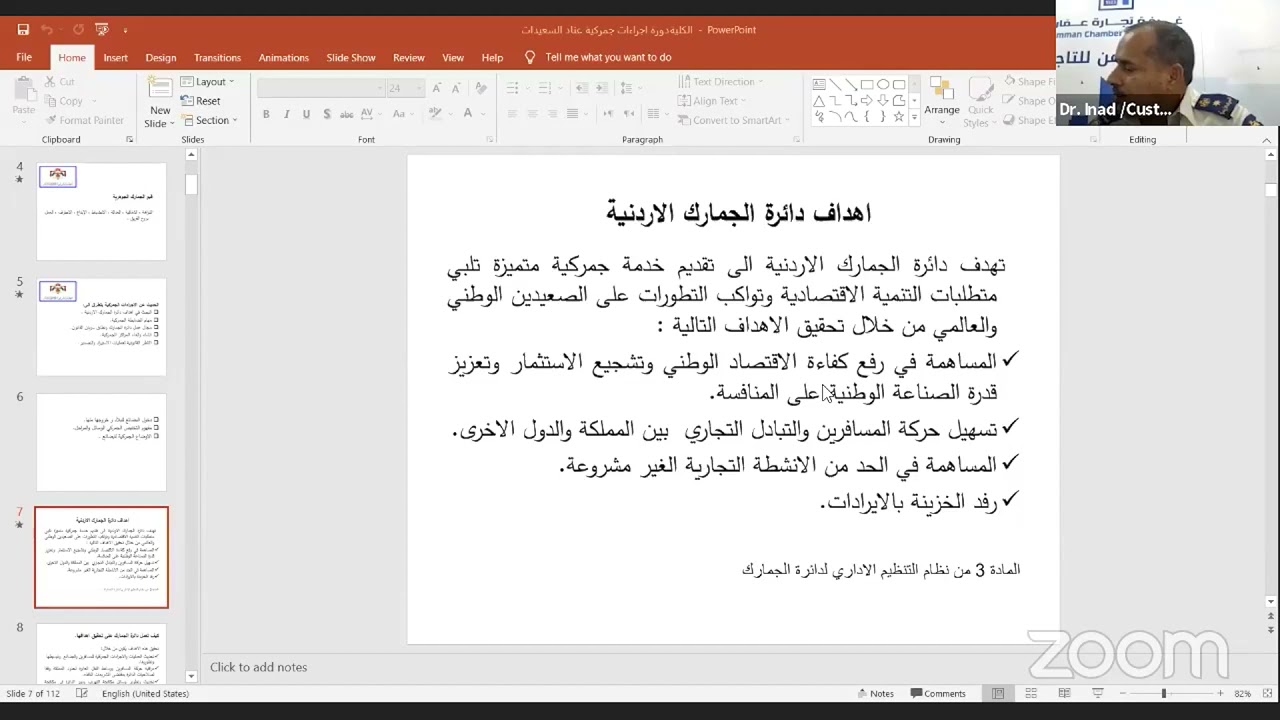Click the Center align icon
Screen dimensions: 1280x720
[x=531, y=114]
